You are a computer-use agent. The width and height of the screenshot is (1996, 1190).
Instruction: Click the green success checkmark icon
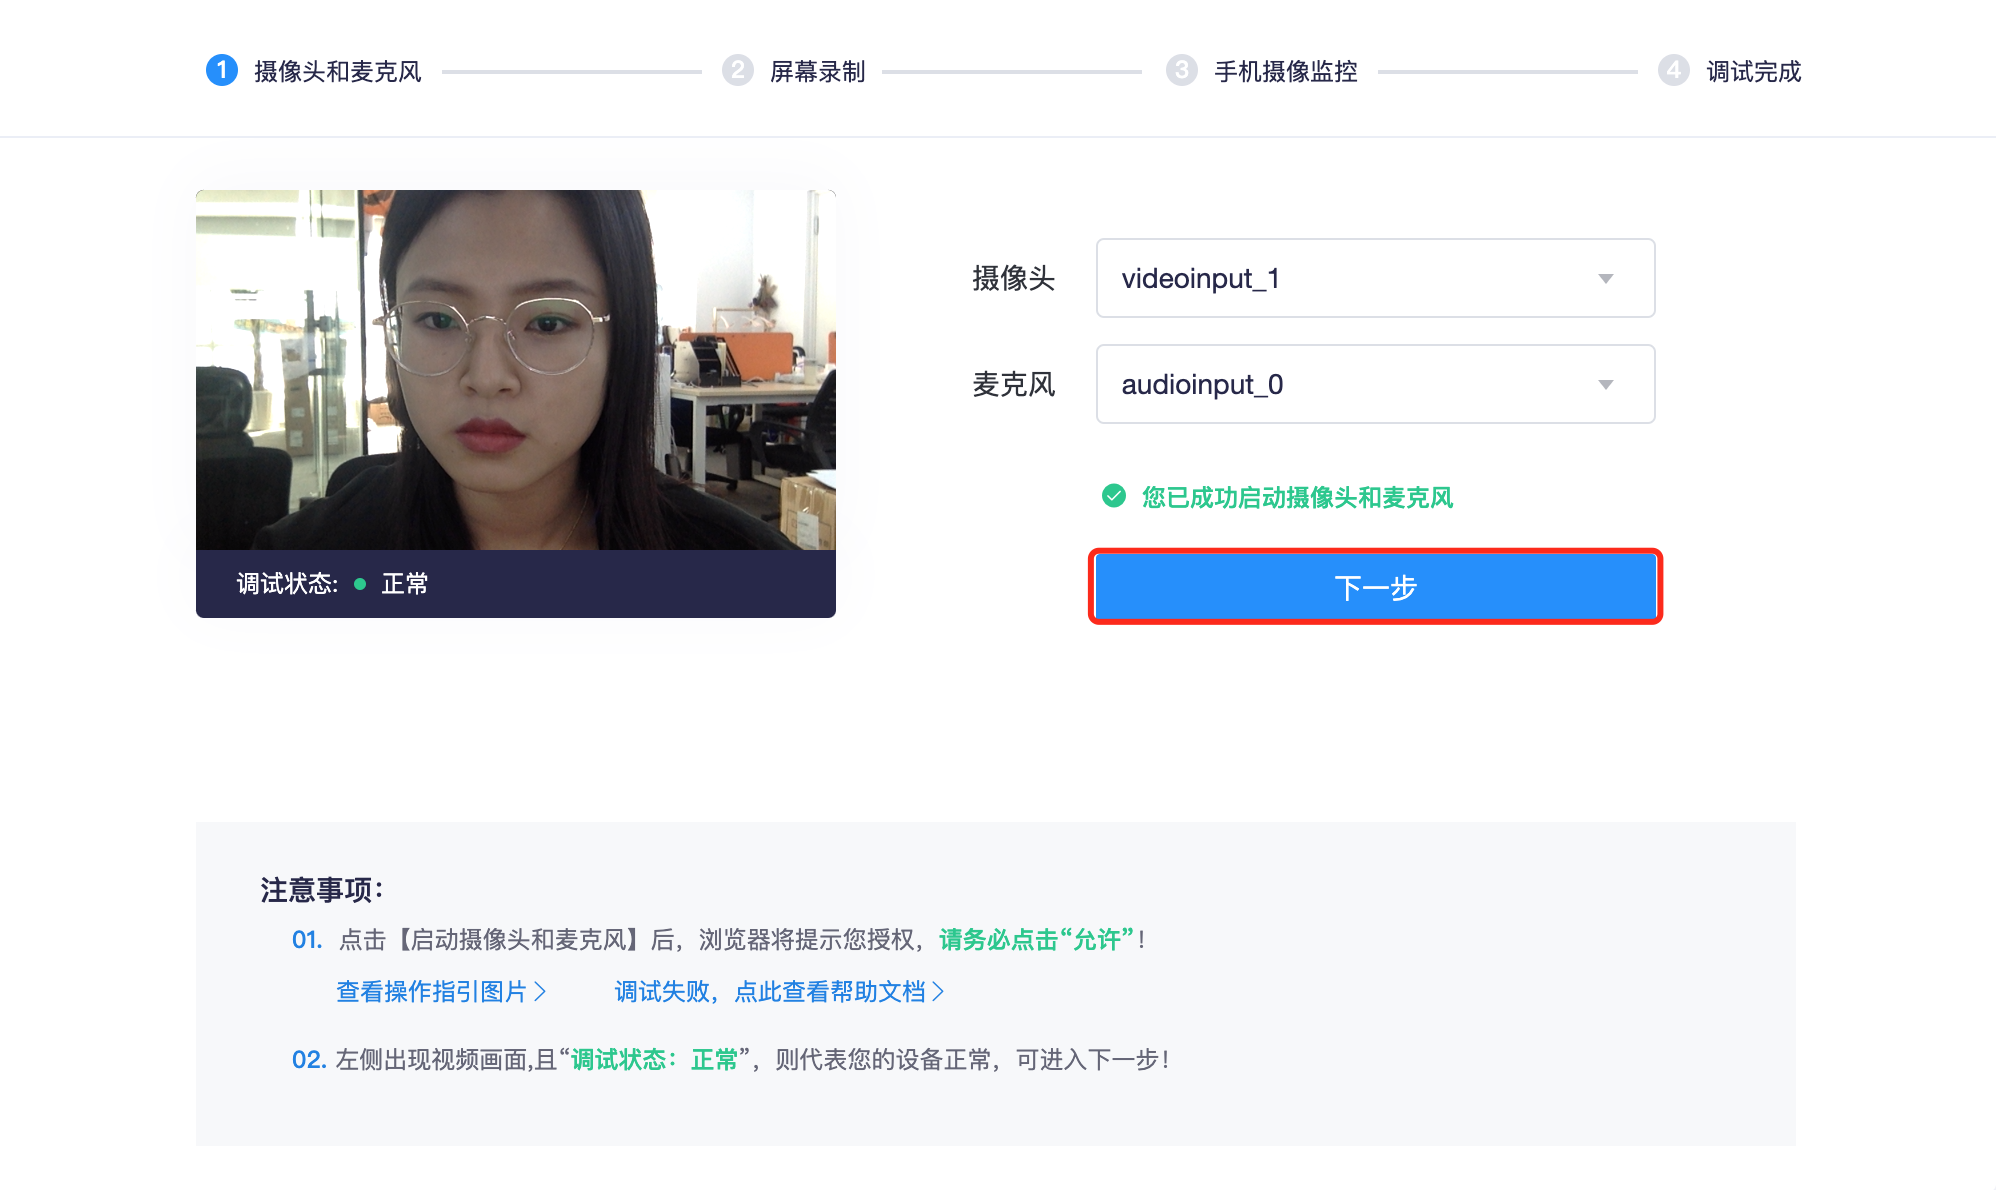[1114, 496]
